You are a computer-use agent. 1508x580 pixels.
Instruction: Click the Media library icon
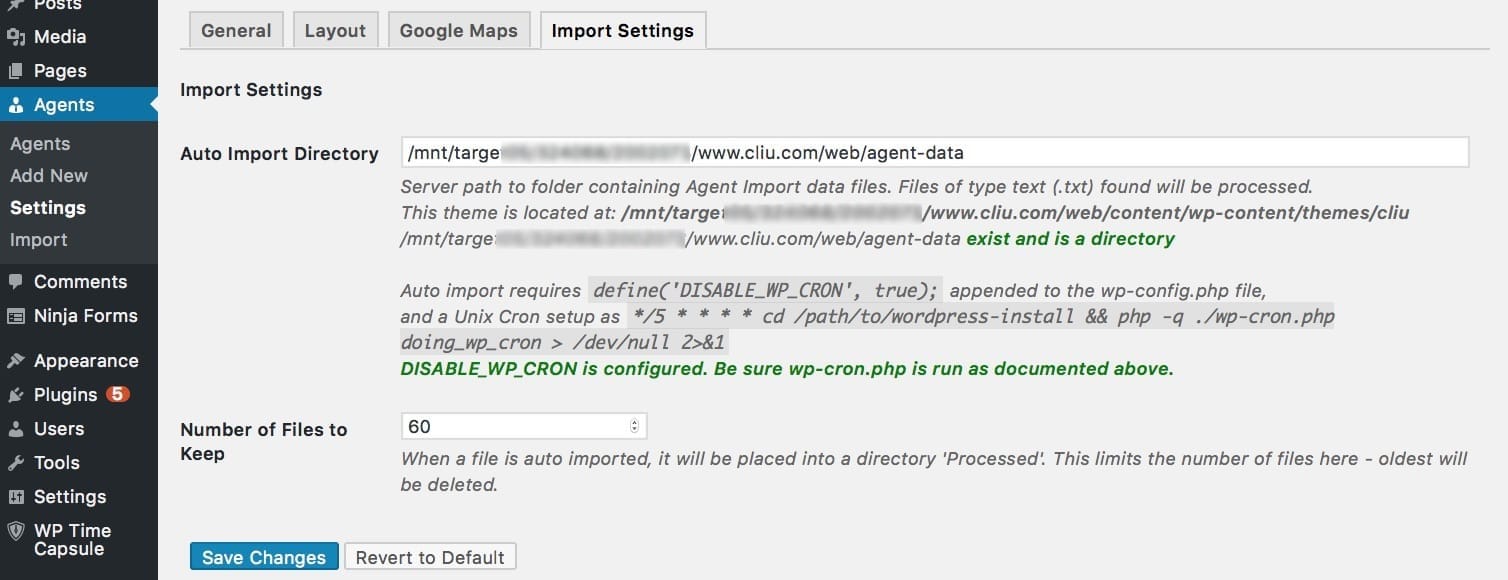tap(16, 37)
